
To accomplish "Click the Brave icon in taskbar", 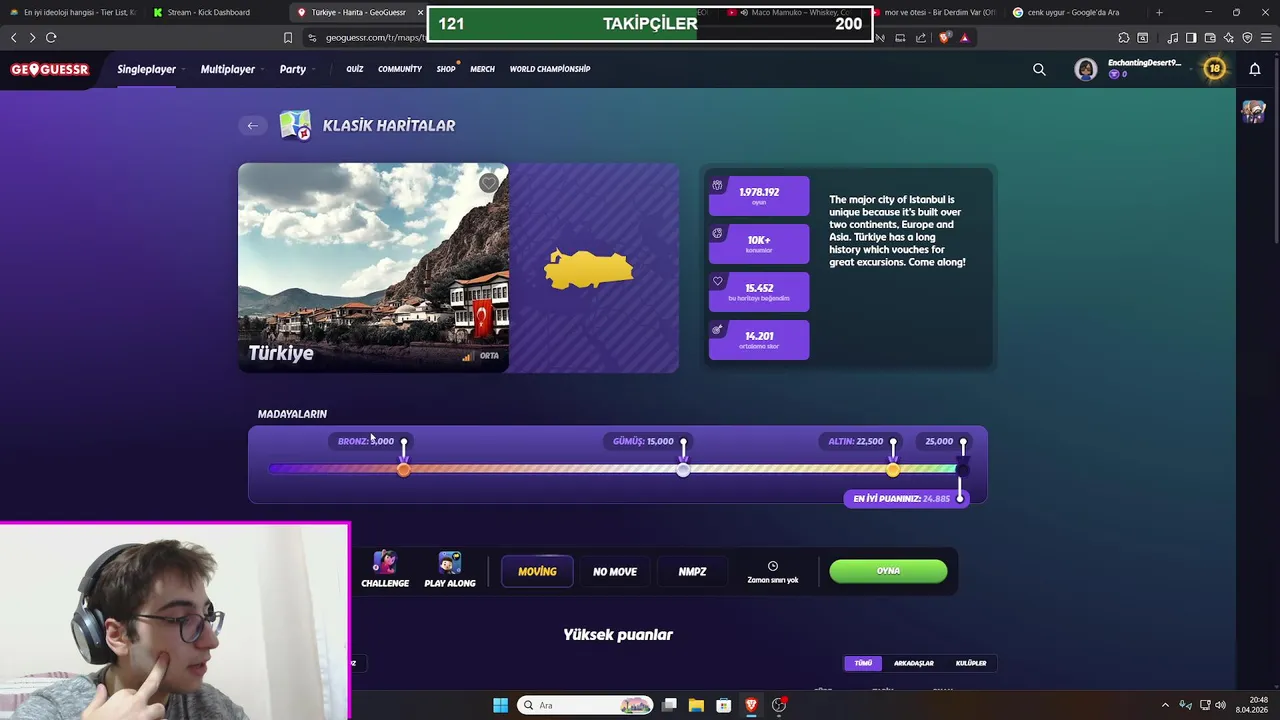I will pyautogui.click(x=751, y=705).
